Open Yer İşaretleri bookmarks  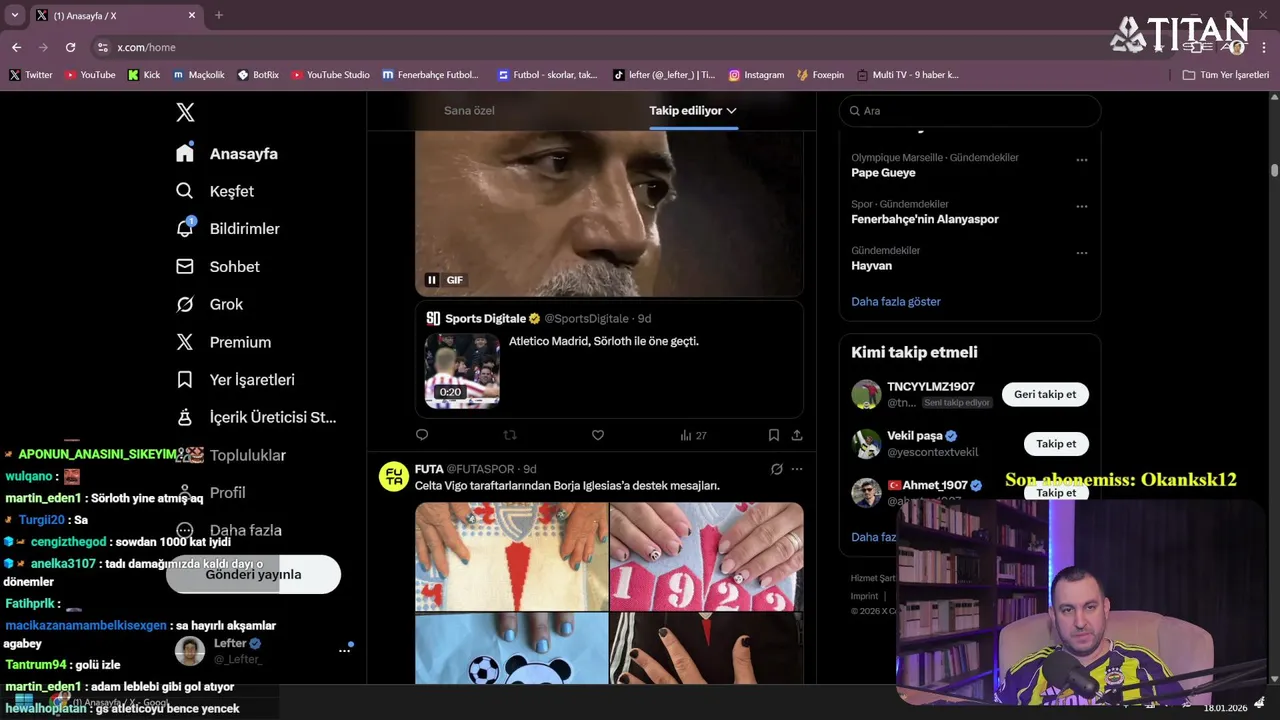click(235, 380)
